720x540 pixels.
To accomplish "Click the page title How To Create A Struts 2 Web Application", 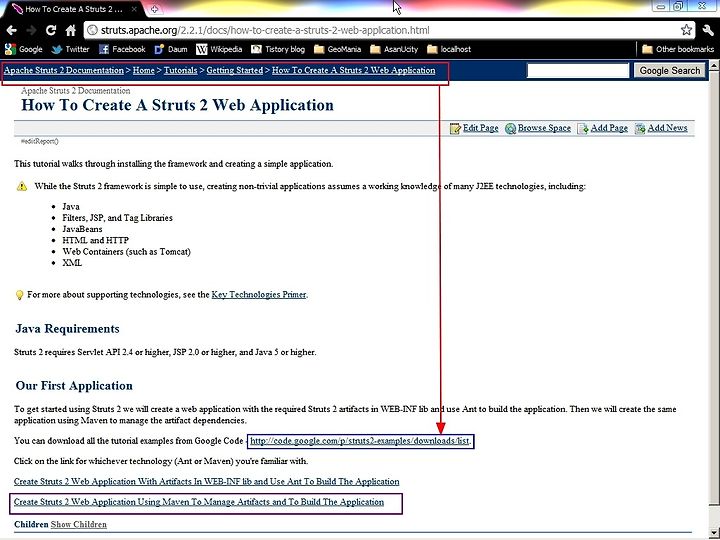I will pos(177,105).
